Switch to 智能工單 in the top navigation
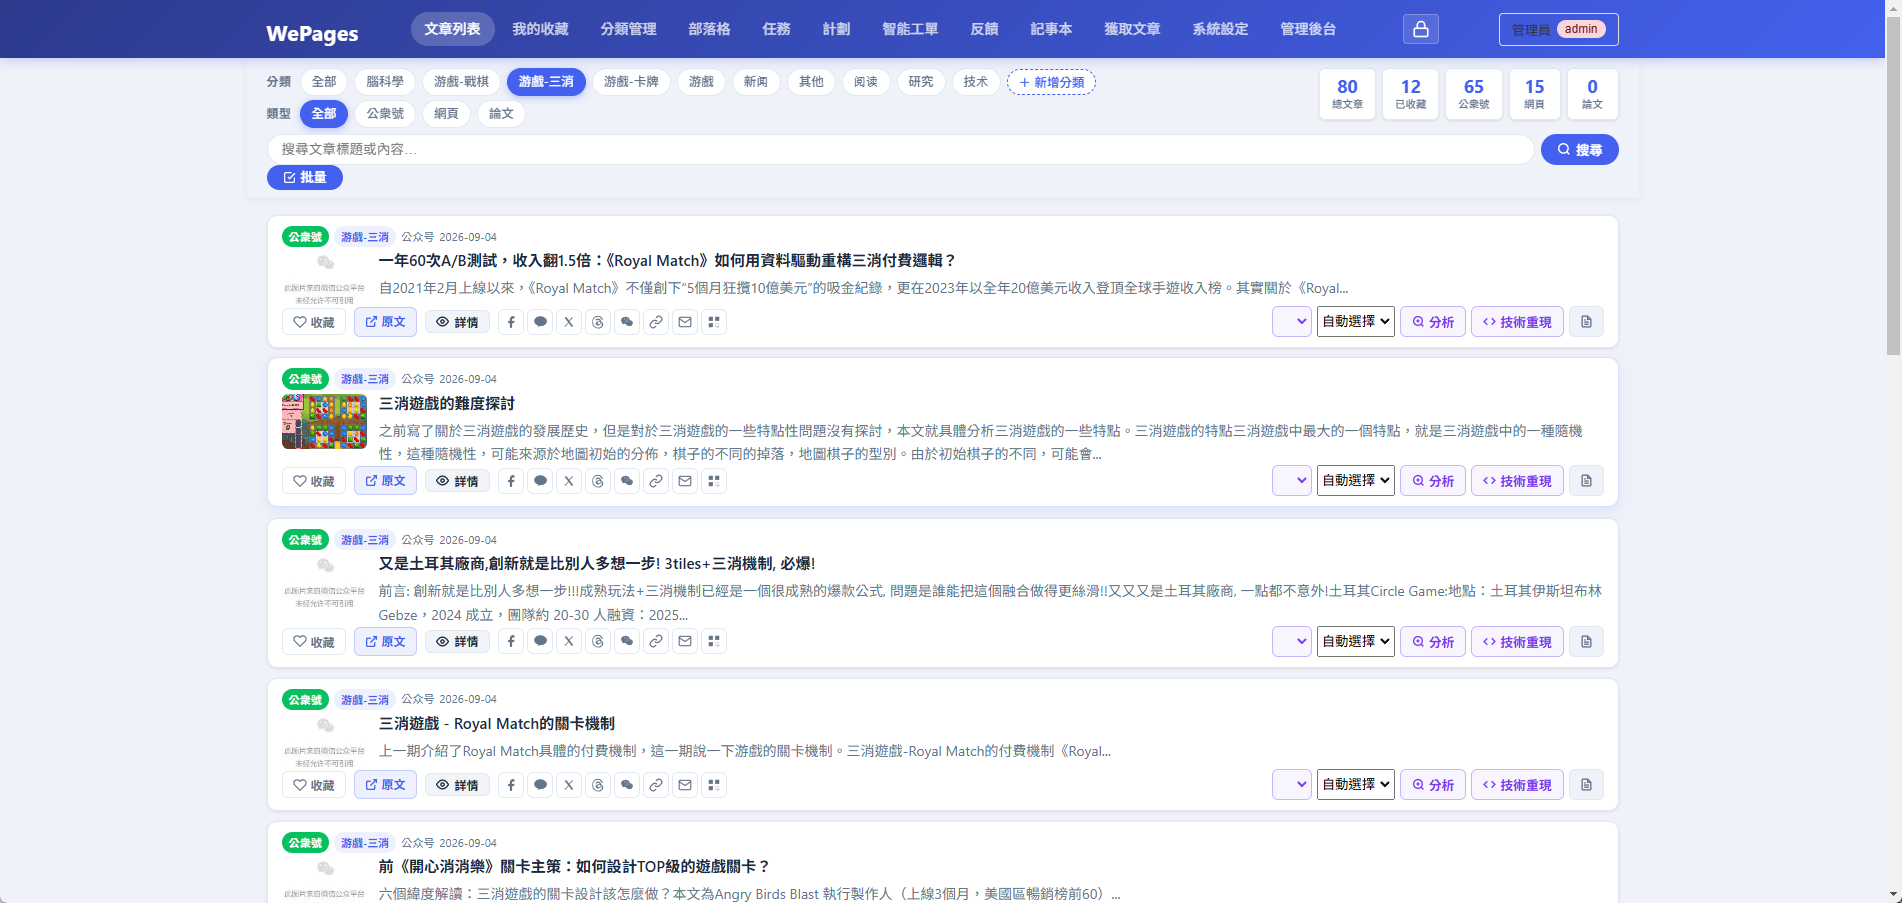The image size is (1902, 903). pos(910,29)
